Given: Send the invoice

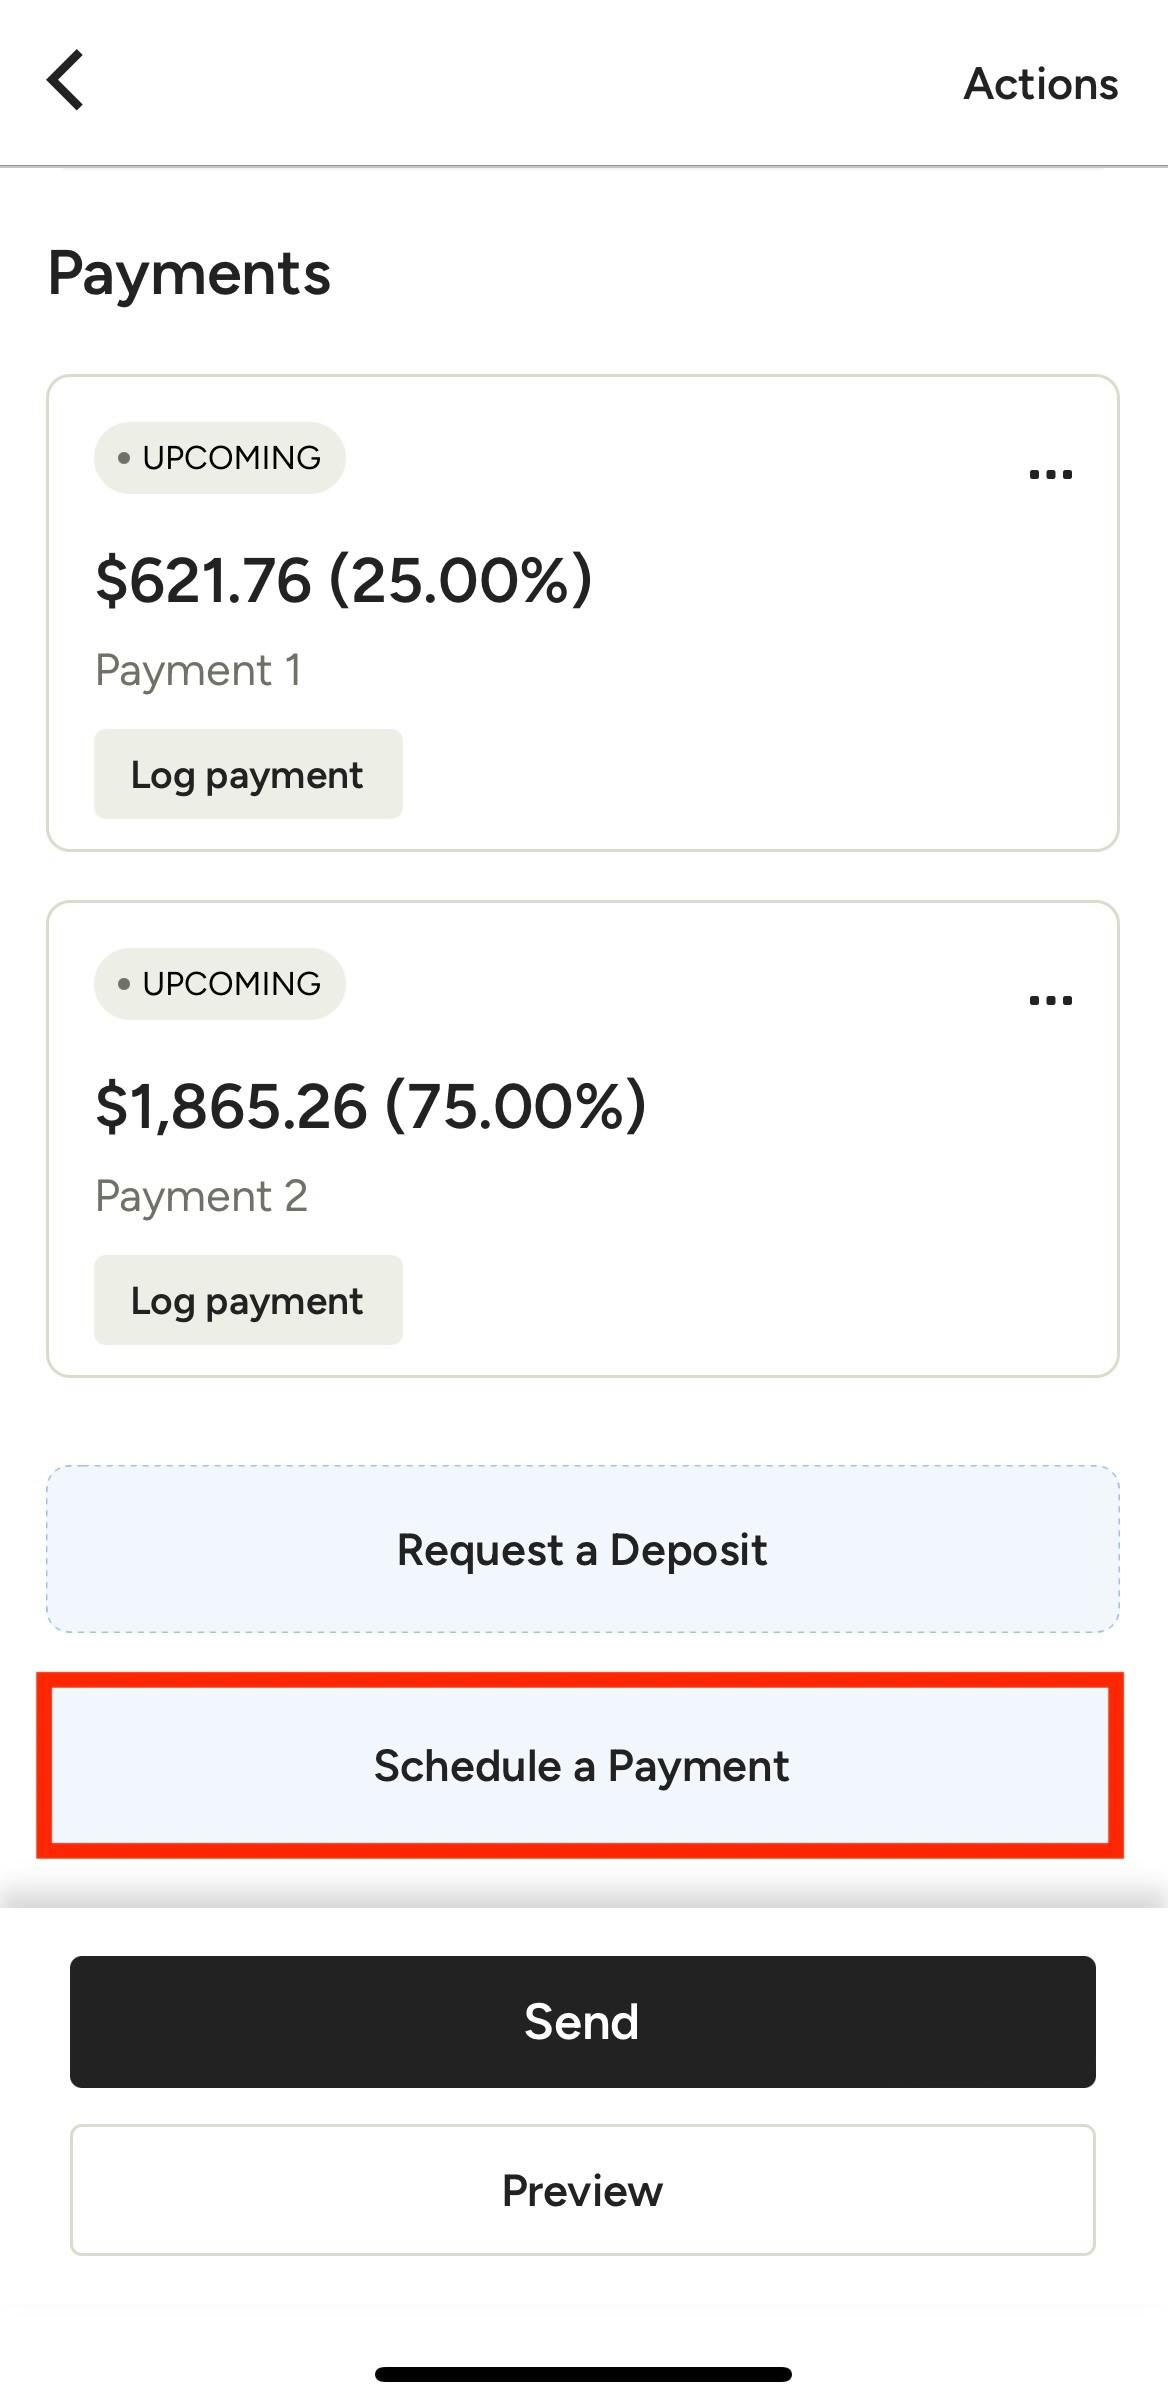Looking at the screenshot, I should (x=582, y=2022).
